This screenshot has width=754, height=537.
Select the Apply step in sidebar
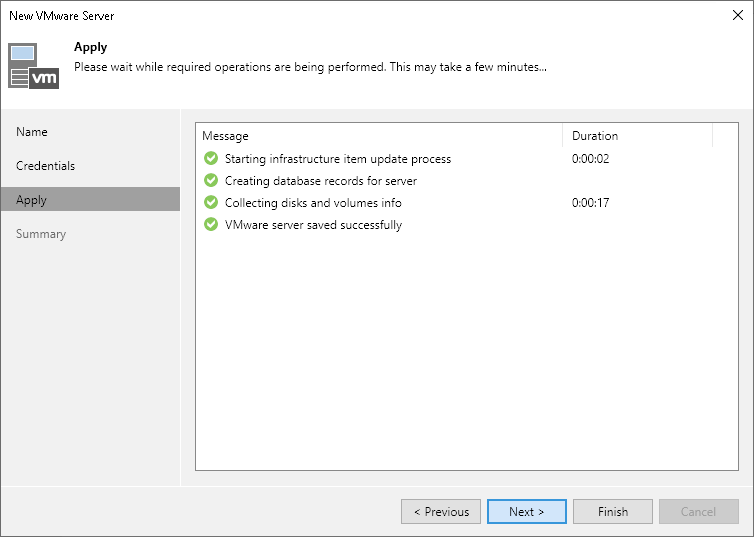[x=32, y=200]
